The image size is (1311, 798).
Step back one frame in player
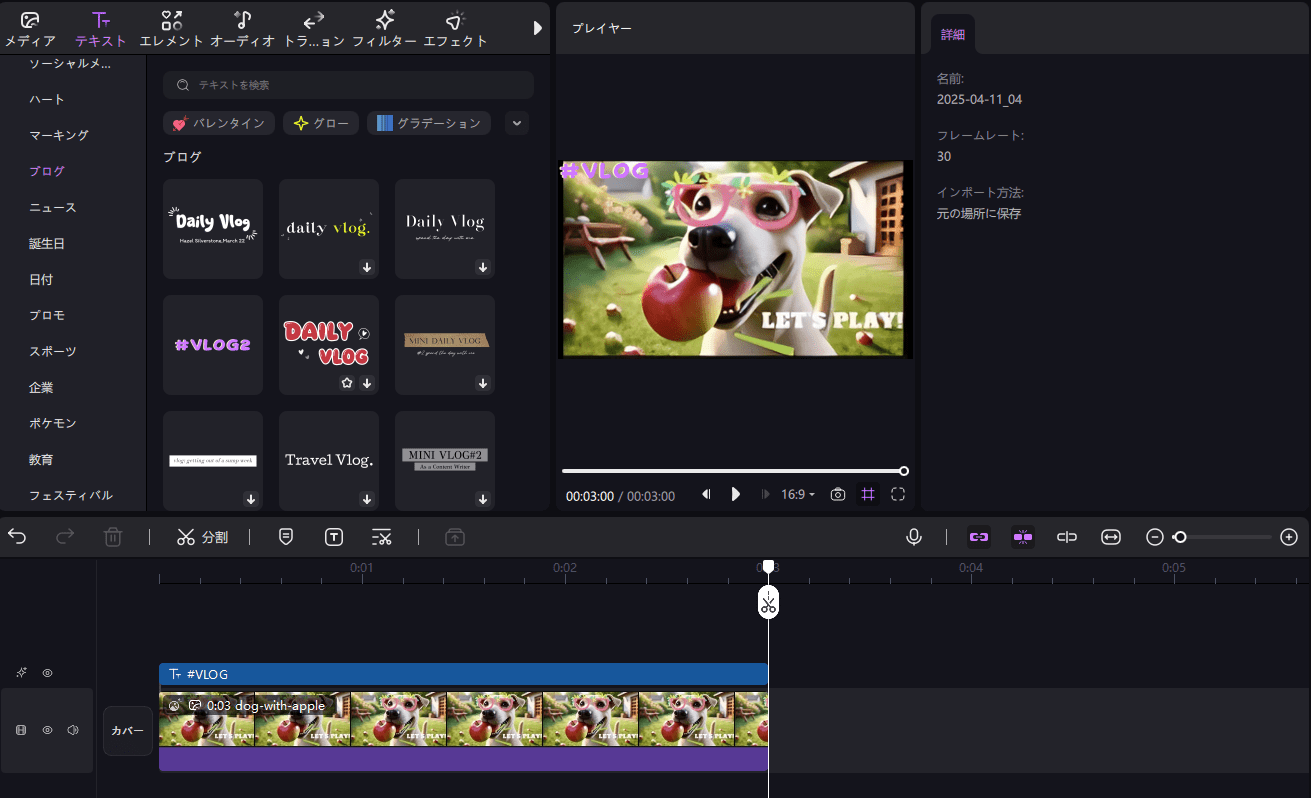[x=706, y=494]
